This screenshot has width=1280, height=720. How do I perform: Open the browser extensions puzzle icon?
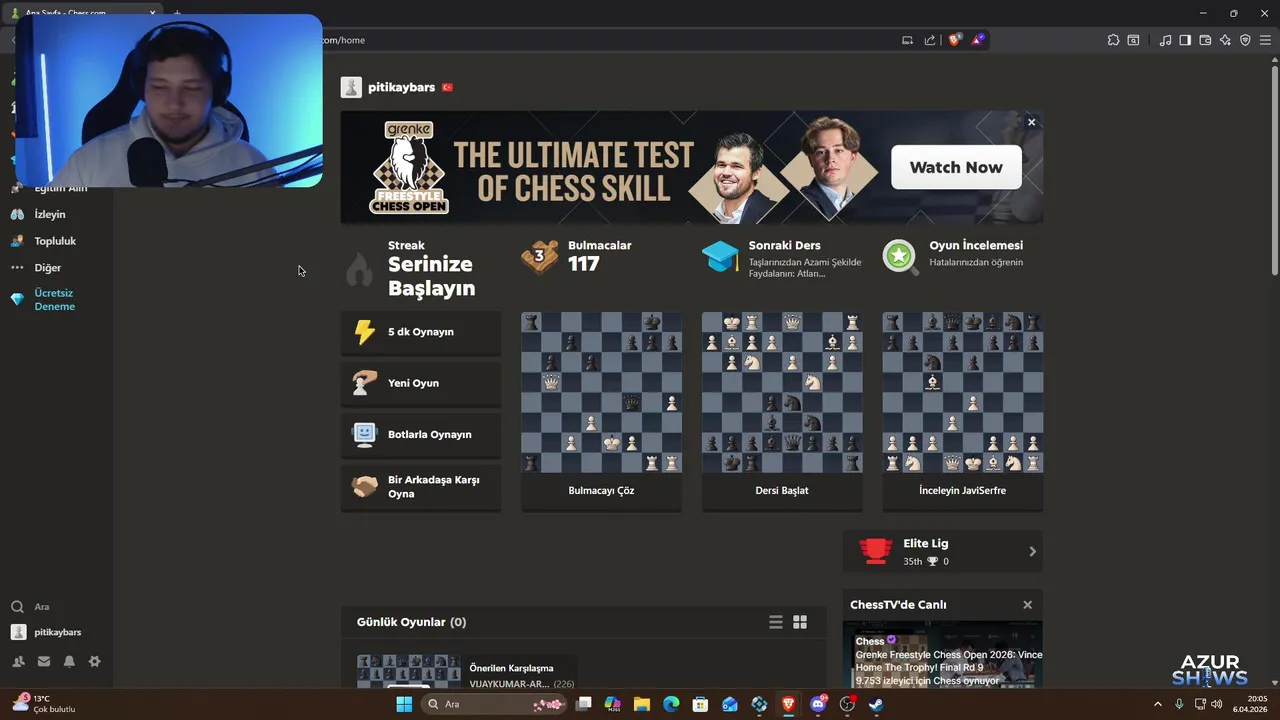(1113, 40)
